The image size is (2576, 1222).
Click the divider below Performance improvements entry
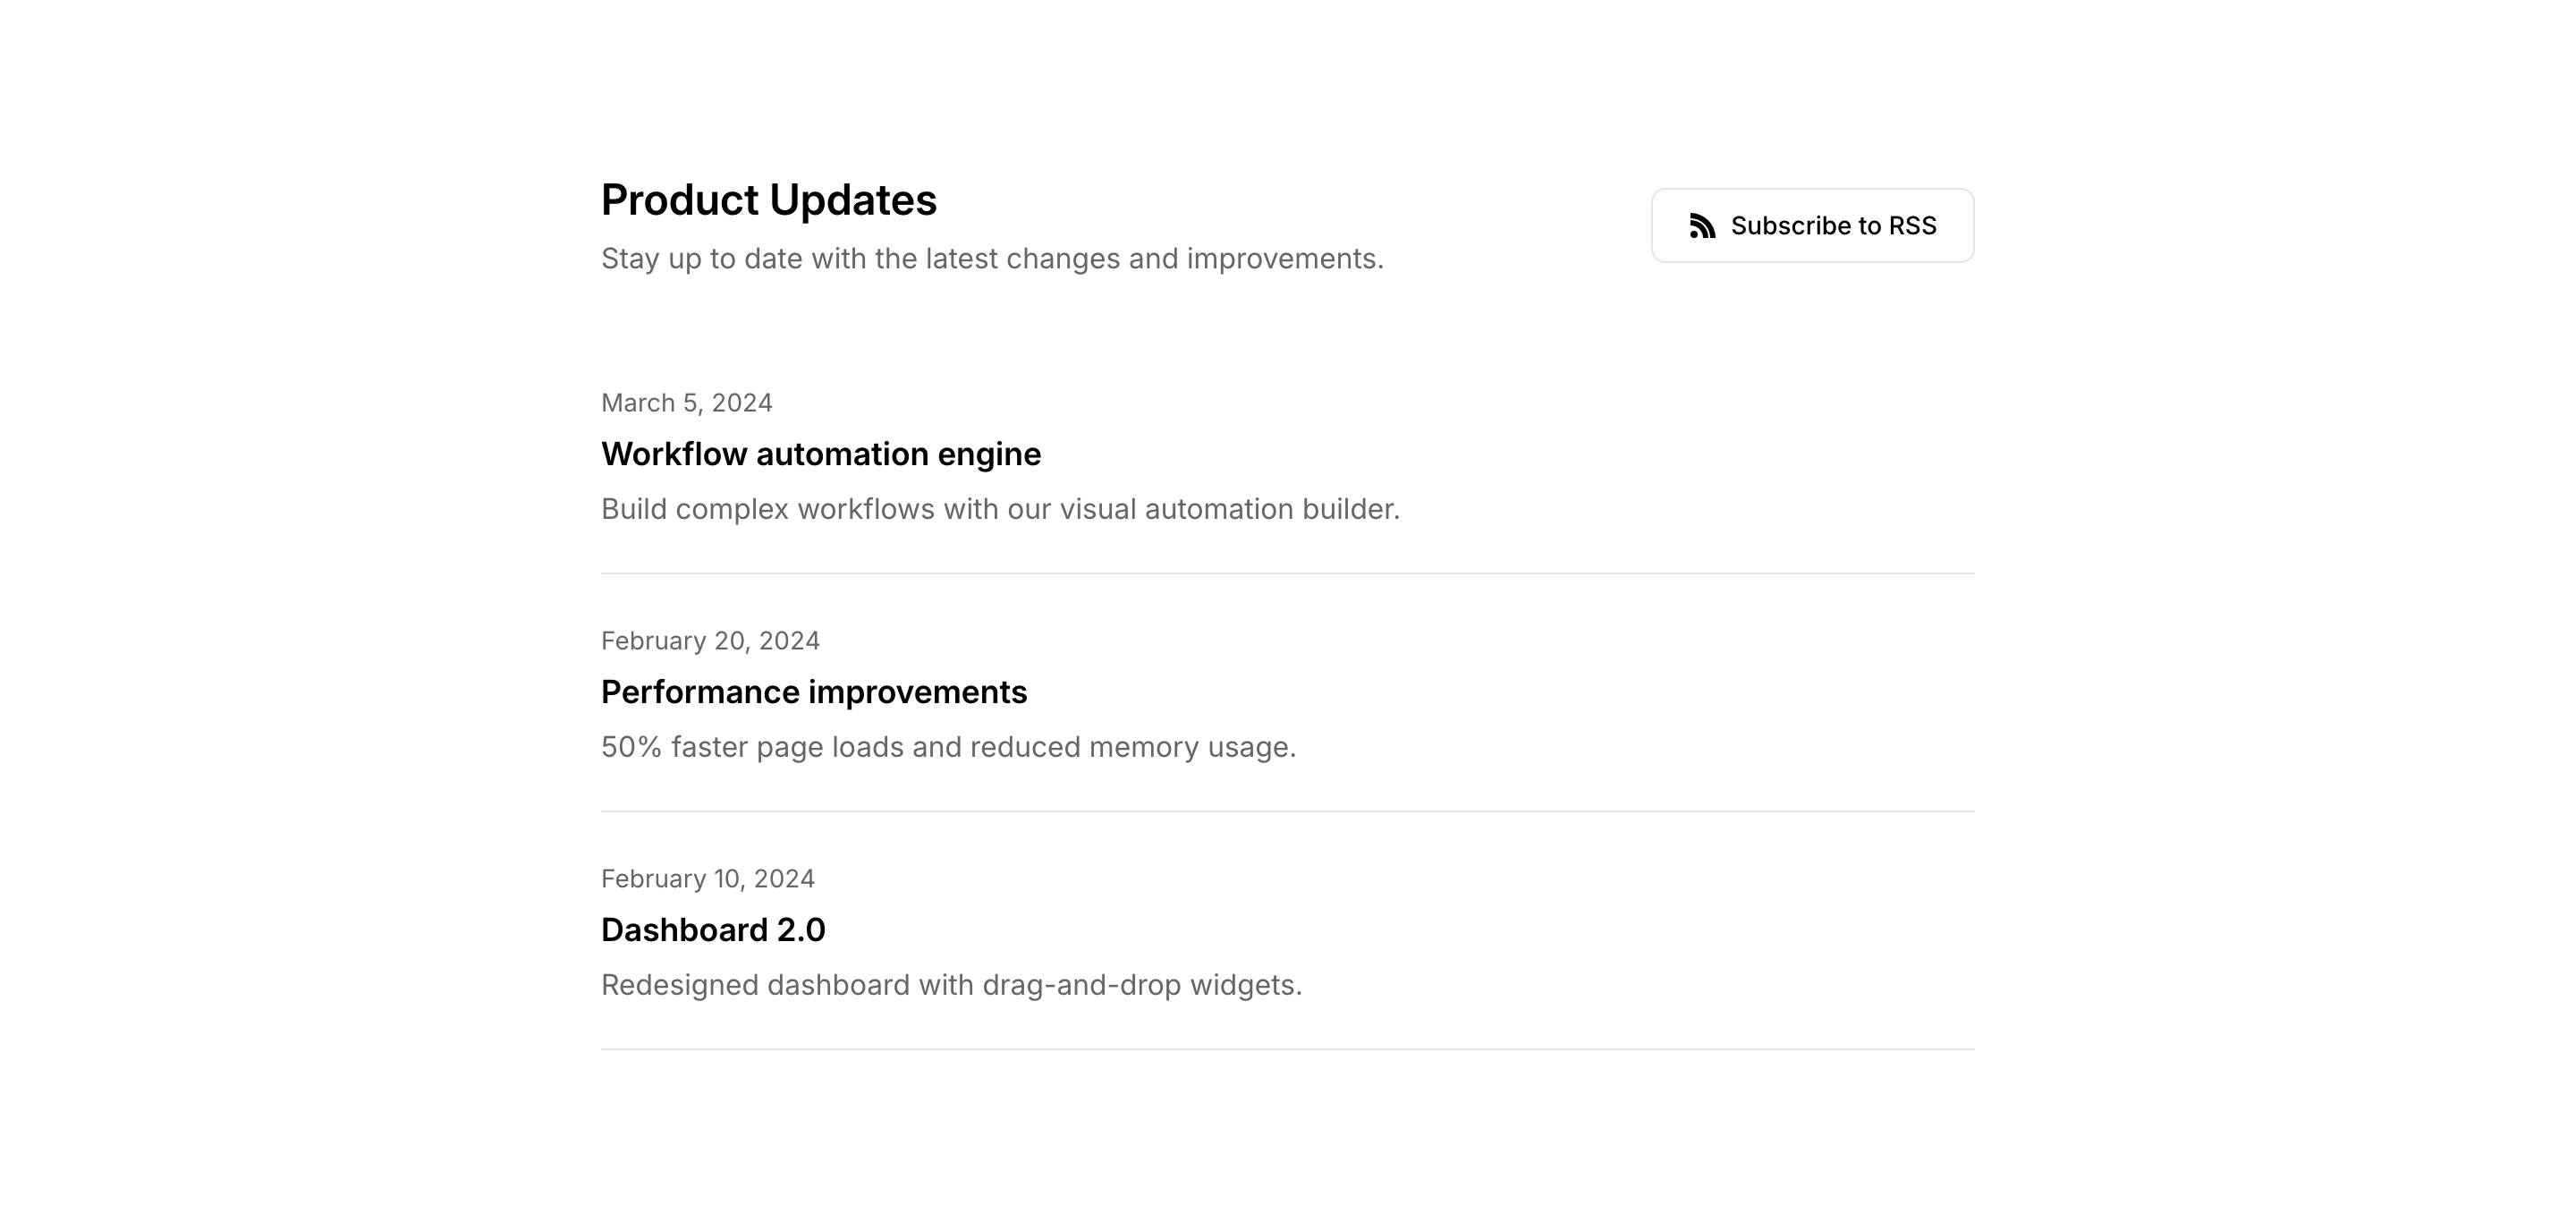point(1287,811)
